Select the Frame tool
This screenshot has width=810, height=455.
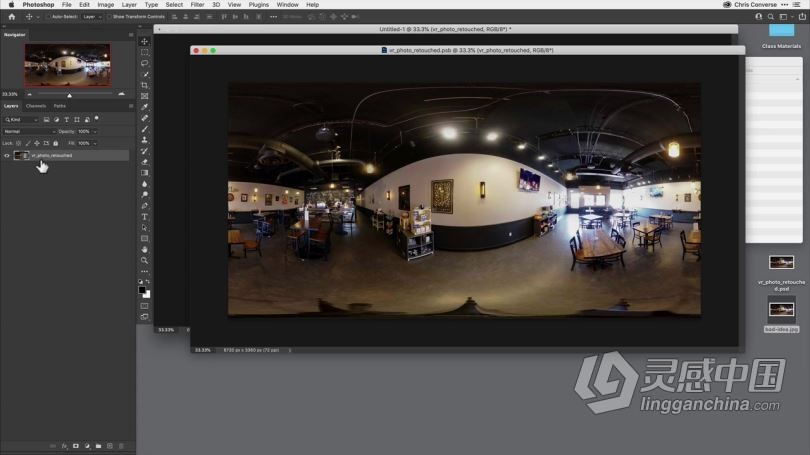pos(145,96)
